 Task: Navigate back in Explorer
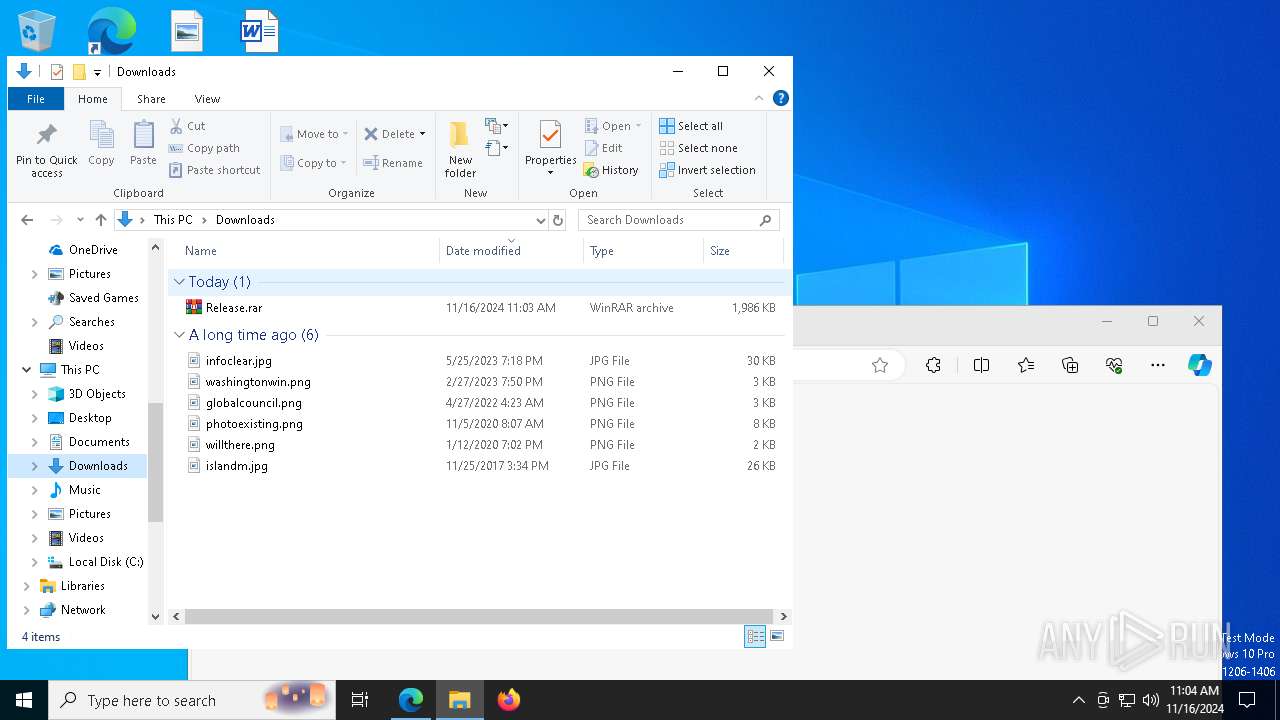[27, 220]
